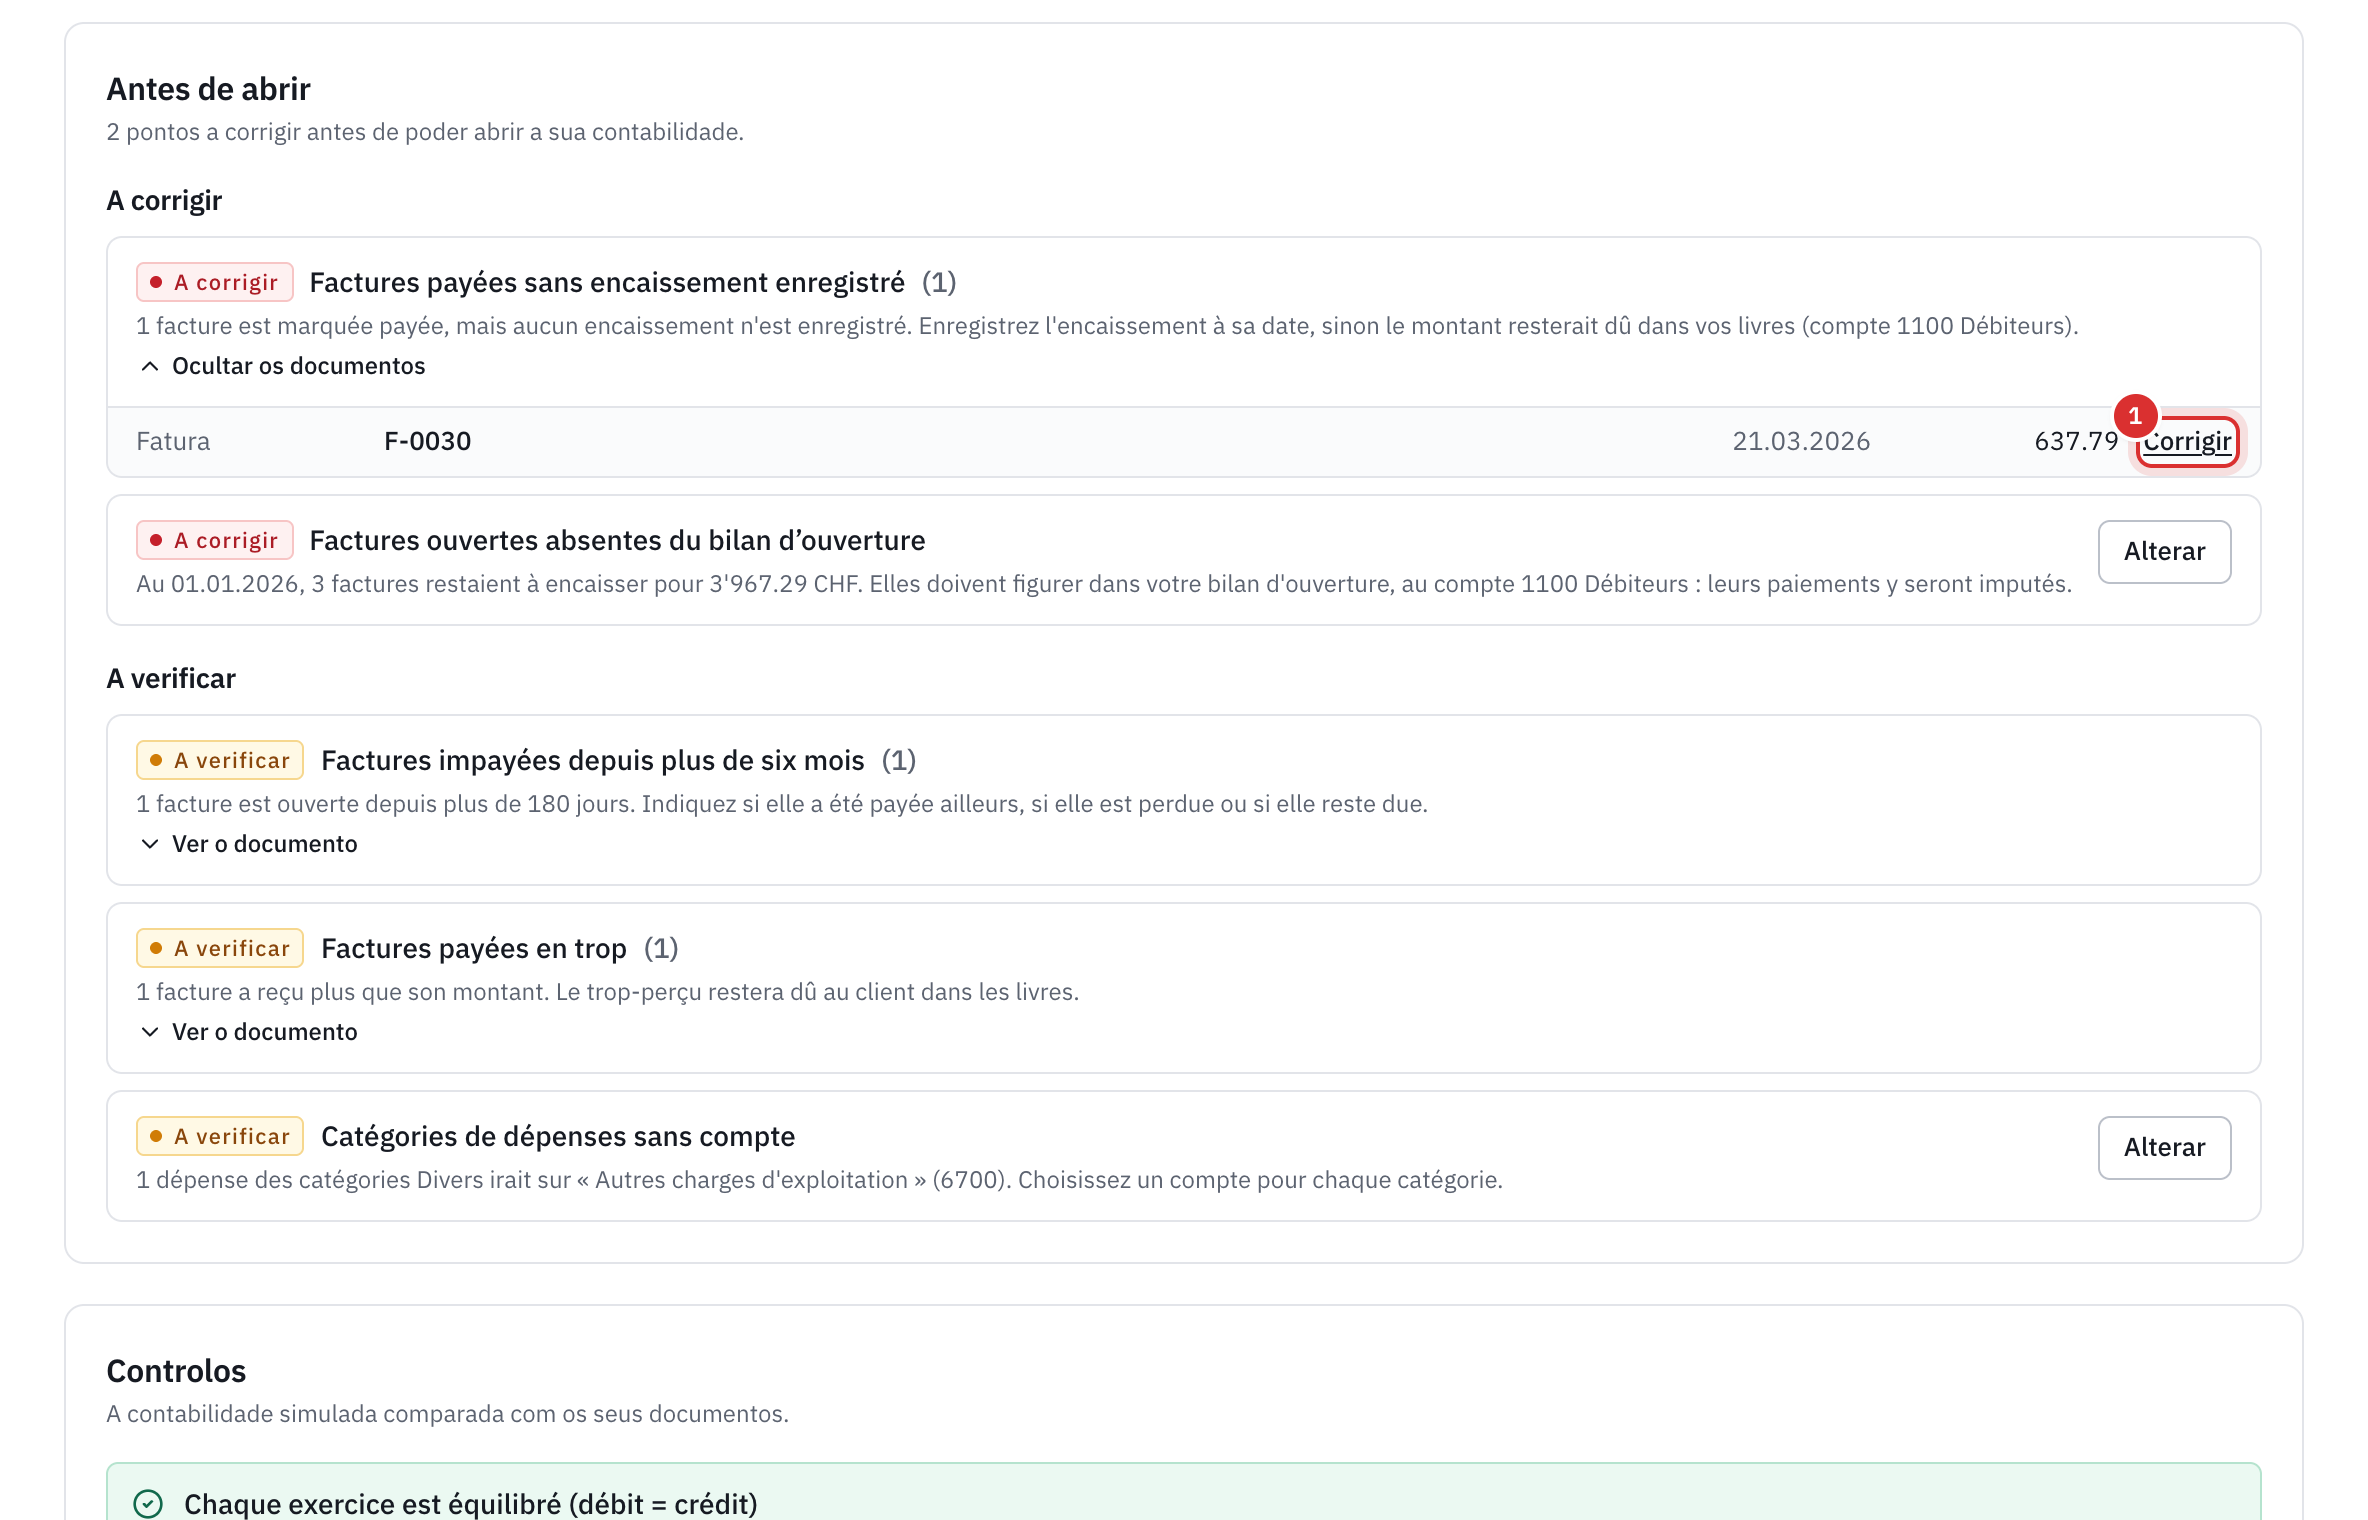
Task: Click Alterar for Factures ouvertes absentes du bilan
Action: pos(2164,551)
